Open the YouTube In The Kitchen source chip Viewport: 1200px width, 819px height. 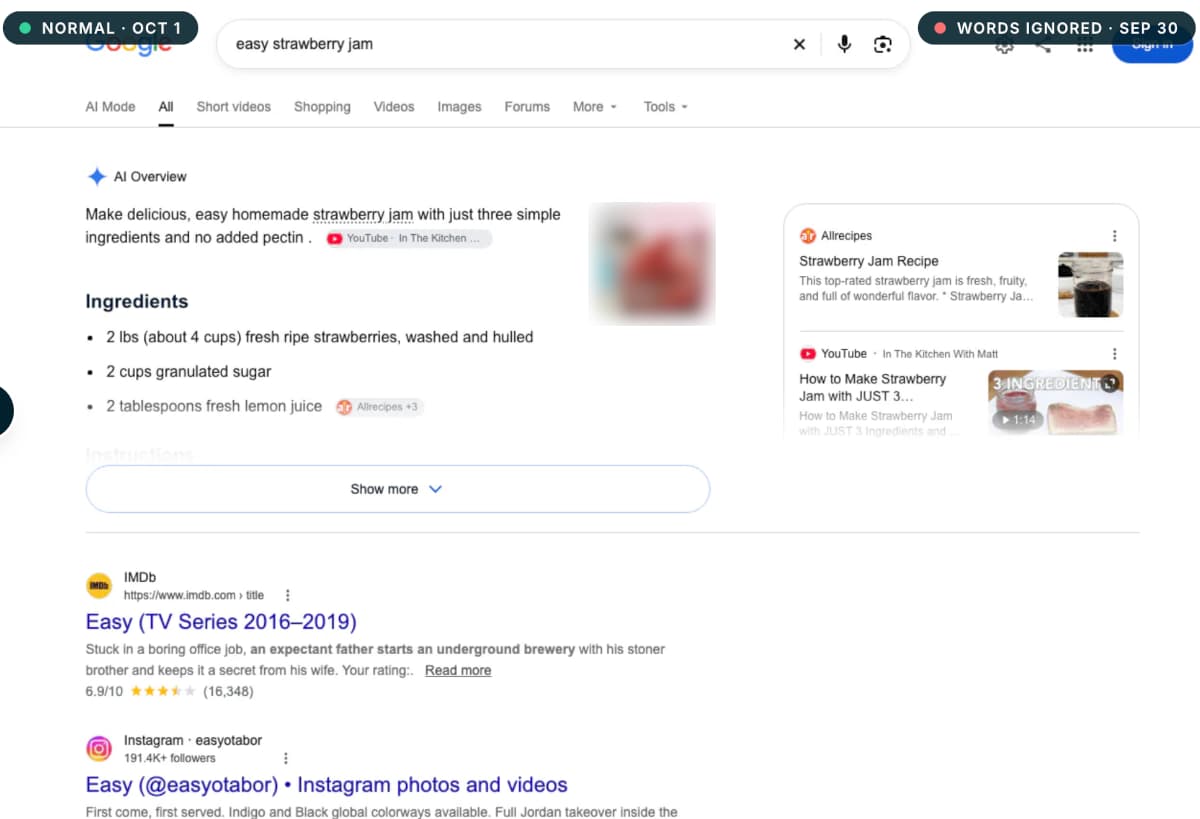408,238
